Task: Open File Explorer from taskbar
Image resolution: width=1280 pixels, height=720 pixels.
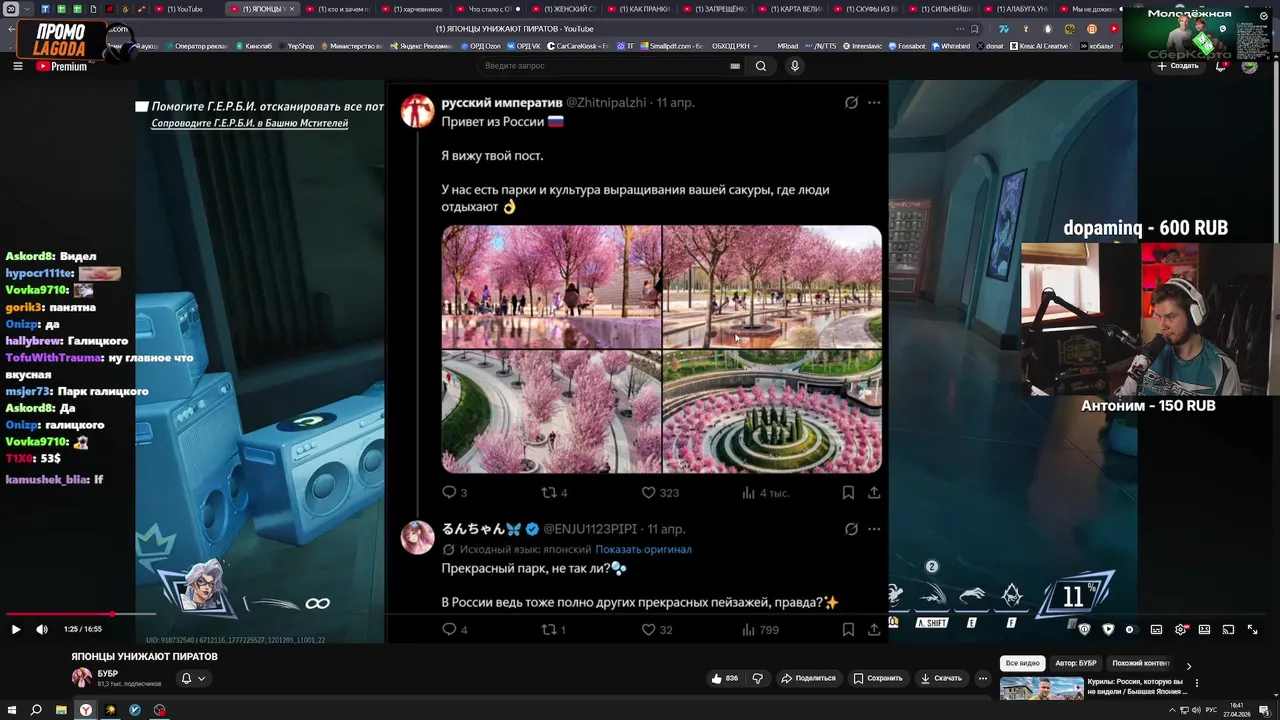Action: click(x=61, y=710)
